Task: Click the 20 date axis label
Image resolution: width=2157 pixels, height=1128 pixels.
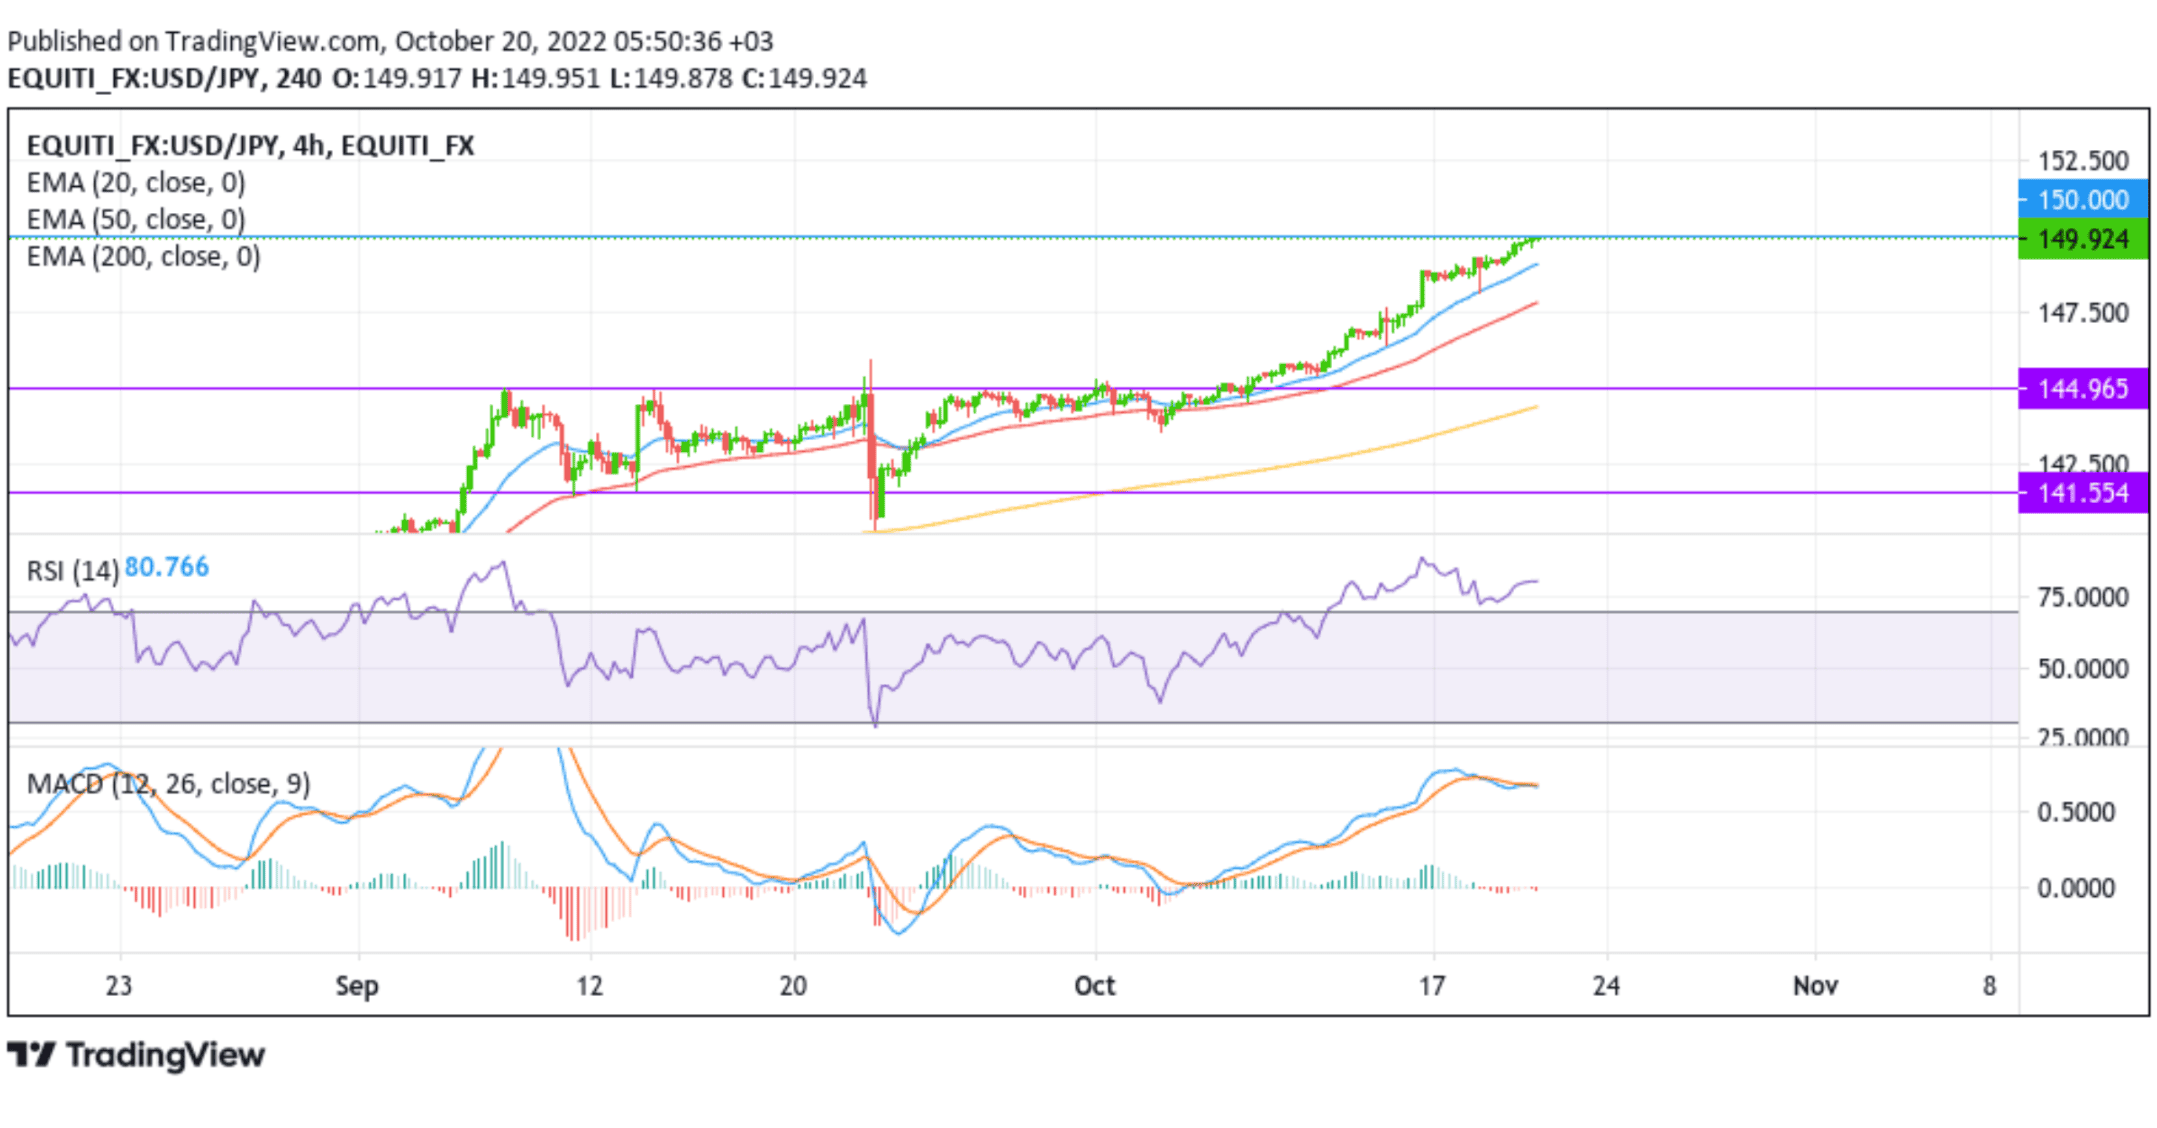Action: click(x=793, y=986)
